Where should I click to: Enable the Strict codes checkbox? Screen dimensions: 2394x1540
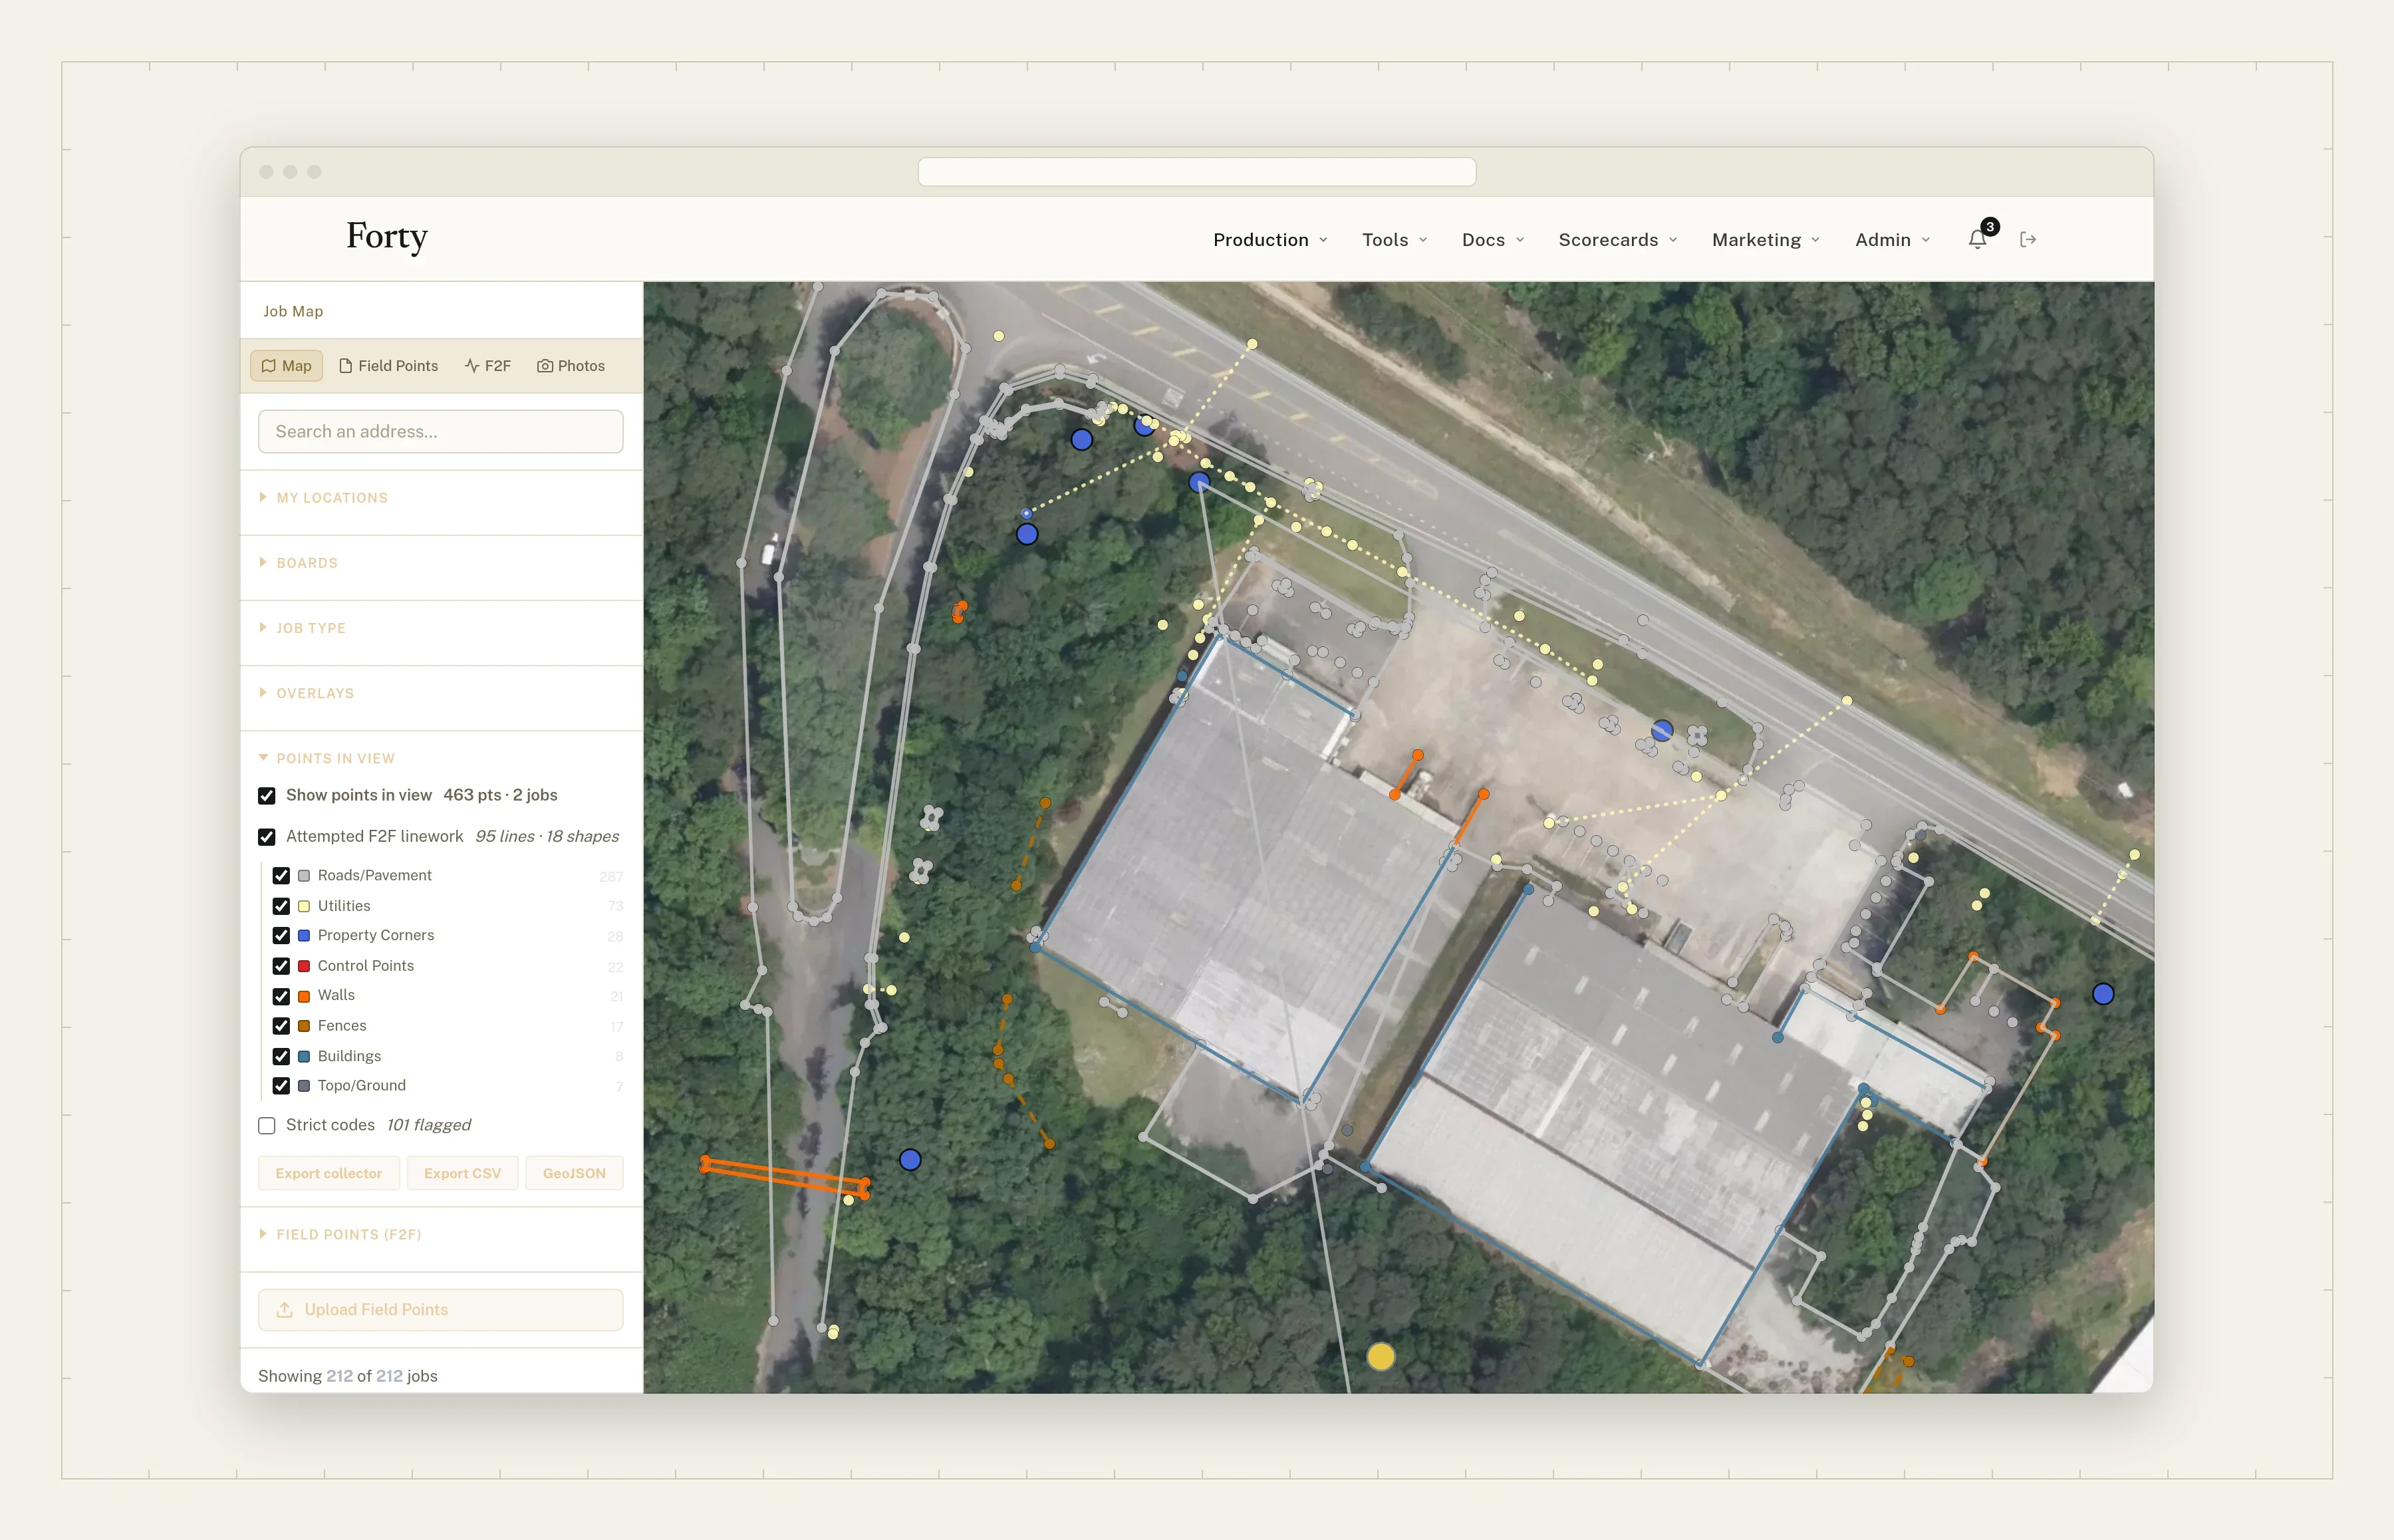coord(267,1126)
